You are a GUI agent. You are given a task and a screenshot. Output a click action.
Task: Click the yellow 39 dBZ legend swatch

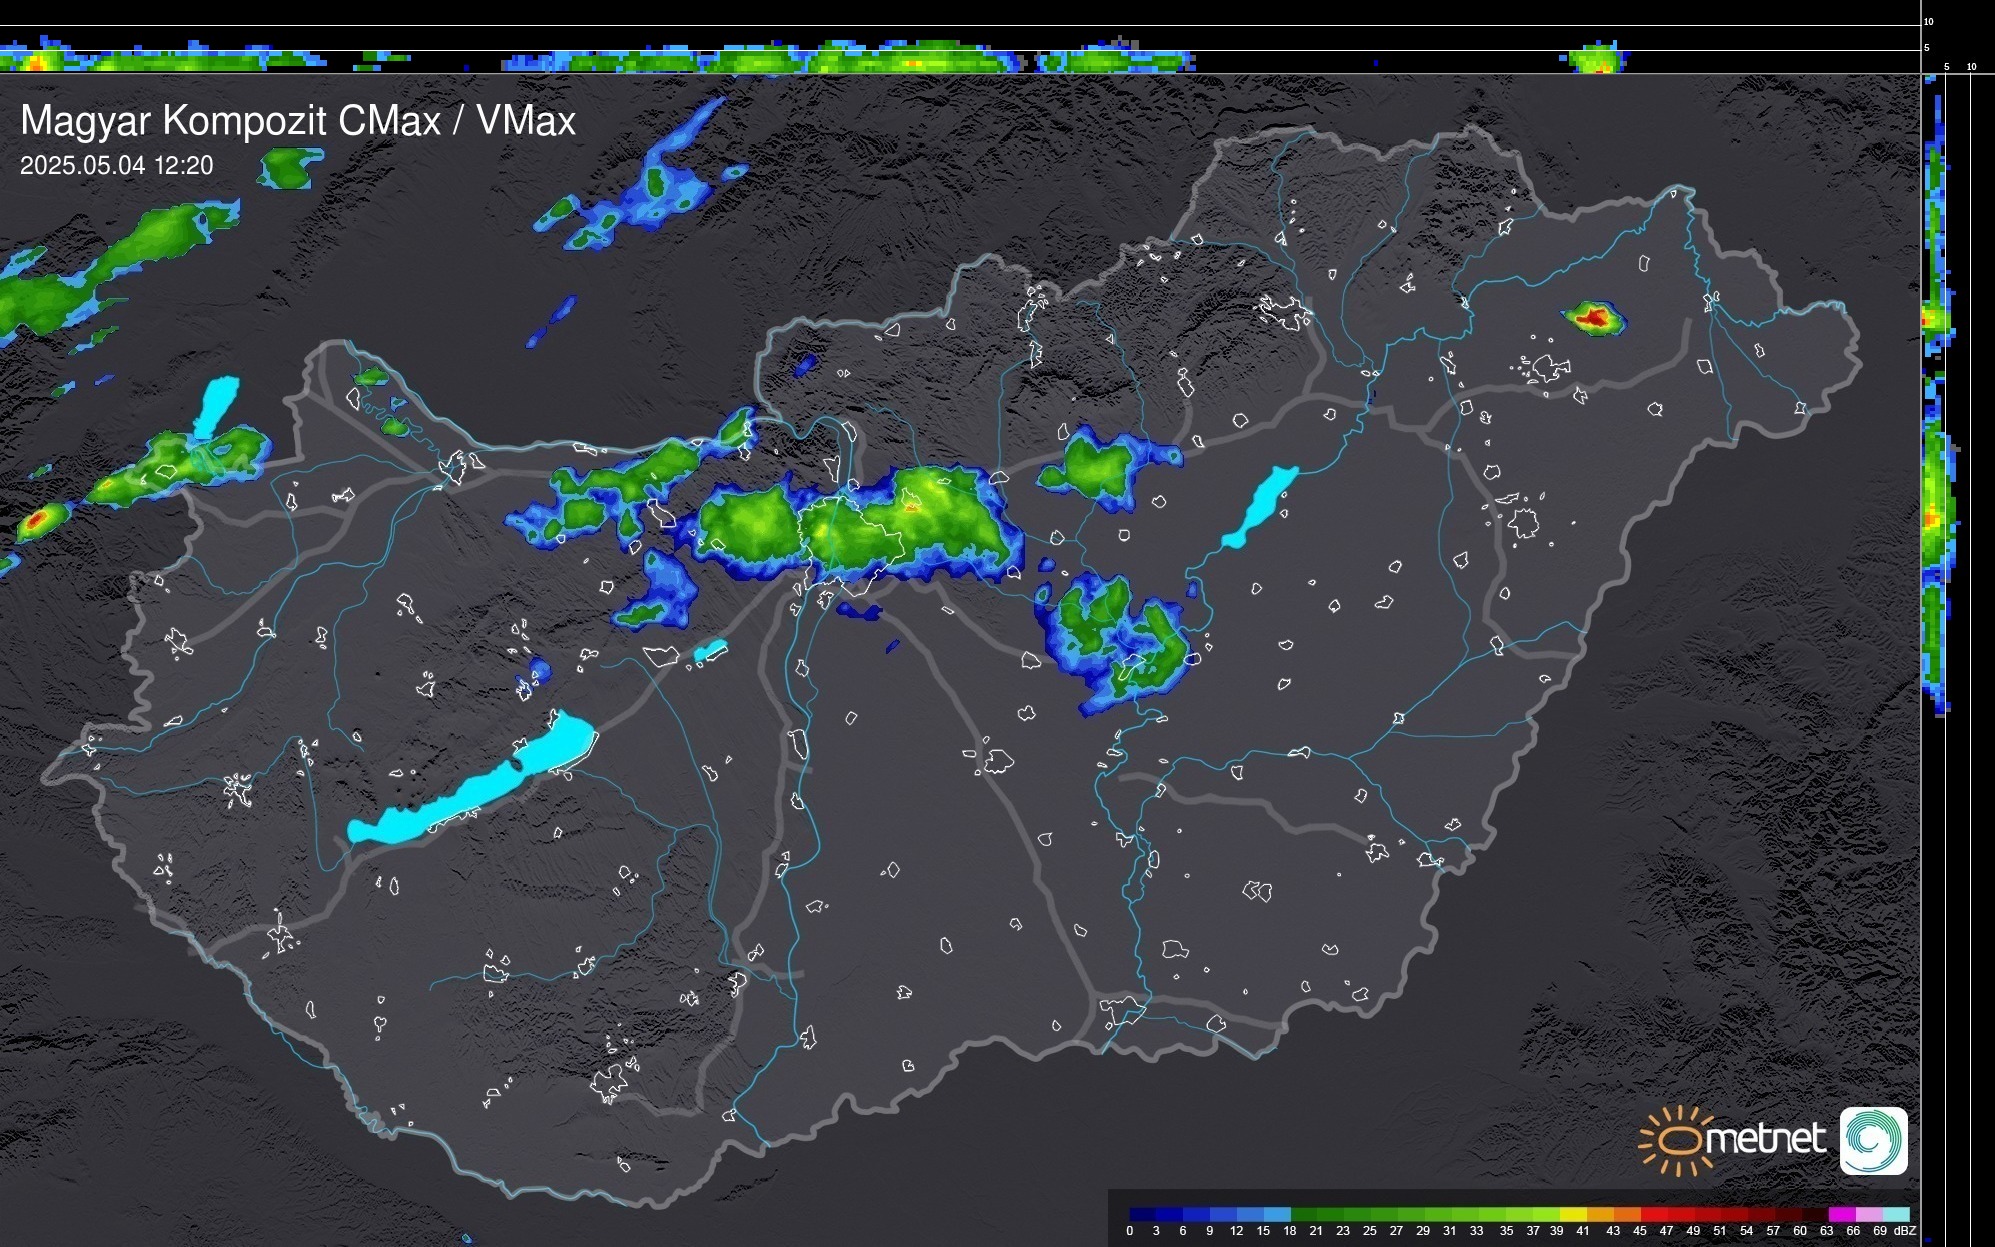click(x=1573, y=1214)
